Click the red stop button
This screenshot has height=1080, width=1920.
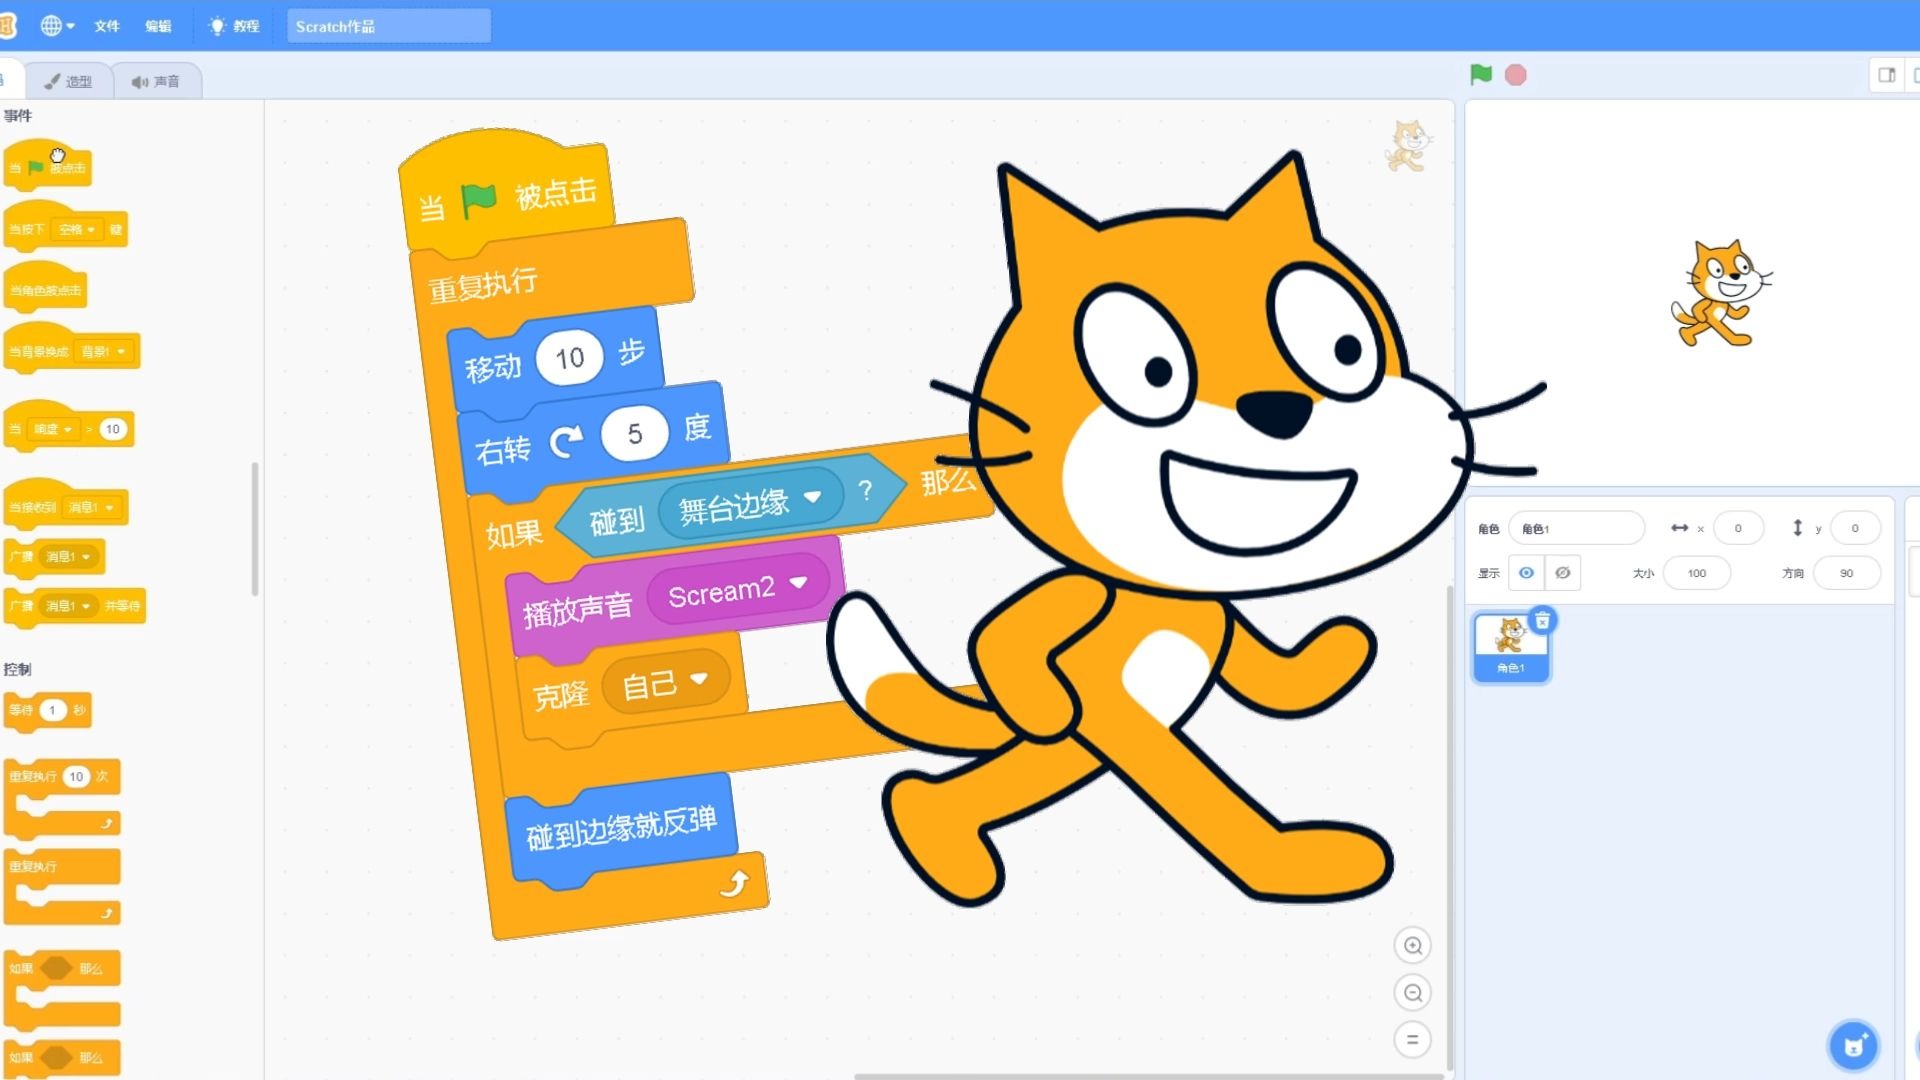coord(1515,75)
